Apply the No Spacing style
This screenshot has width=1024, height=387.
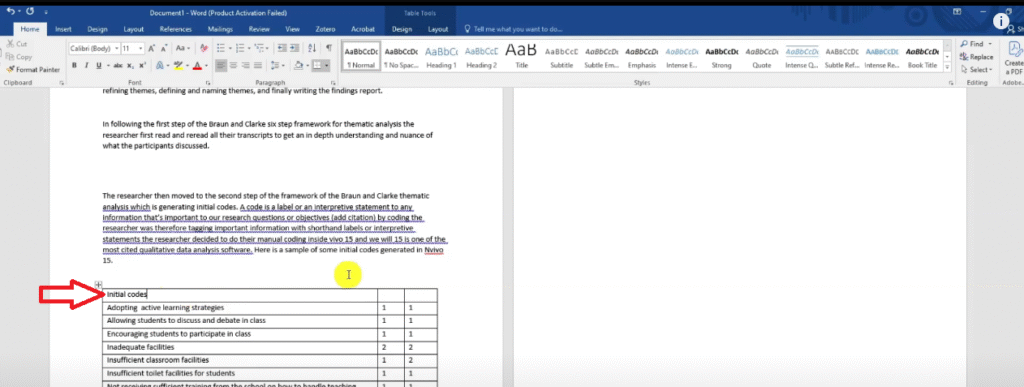point(401,57)
